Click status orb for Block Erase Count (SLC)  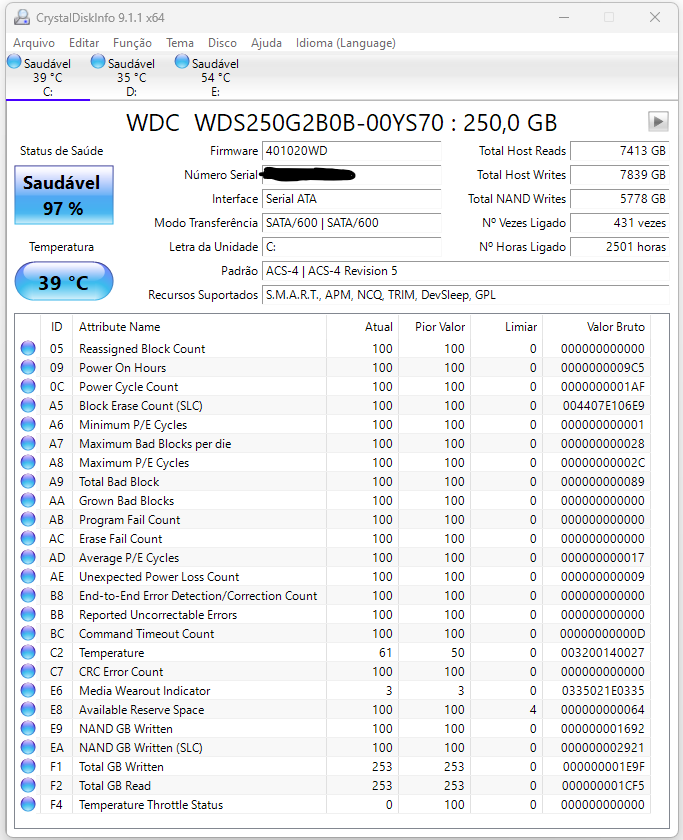(x=28, y=405)
